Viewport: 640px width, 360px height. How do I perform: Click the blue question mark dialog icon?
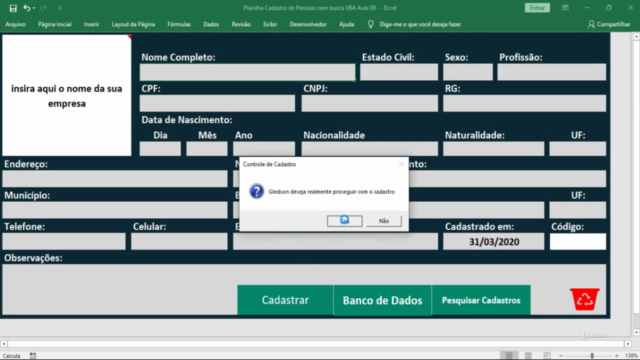(x=257, y=191)
